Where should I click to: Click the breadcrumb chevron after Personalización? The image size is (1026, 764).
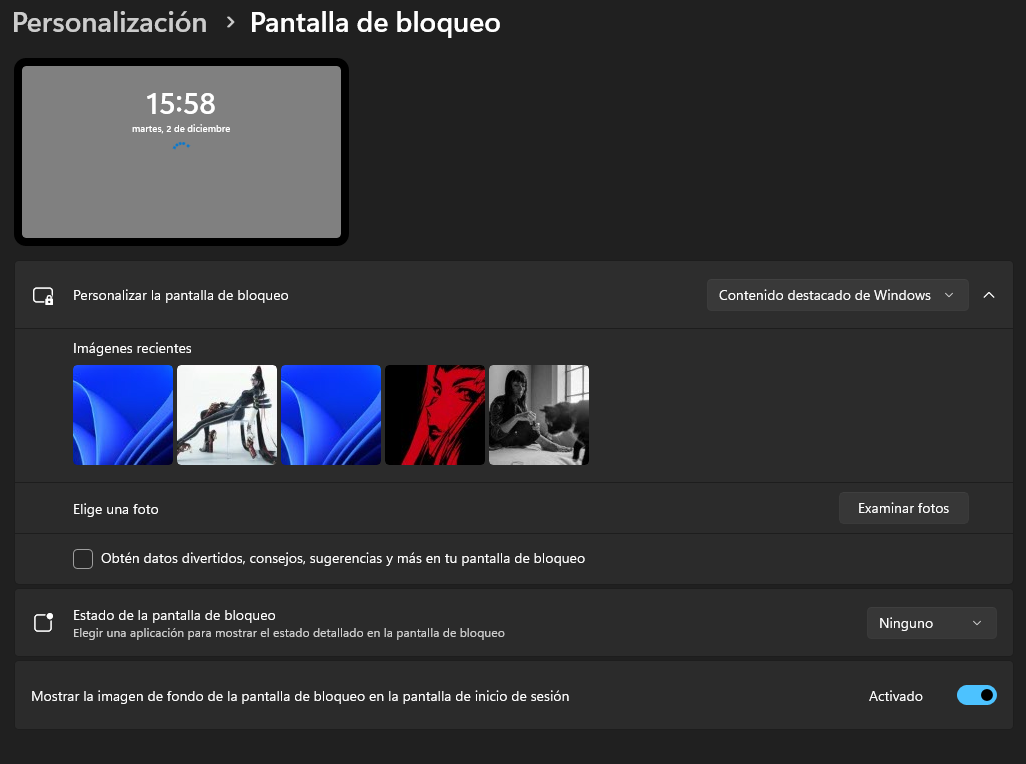point(230,23)
